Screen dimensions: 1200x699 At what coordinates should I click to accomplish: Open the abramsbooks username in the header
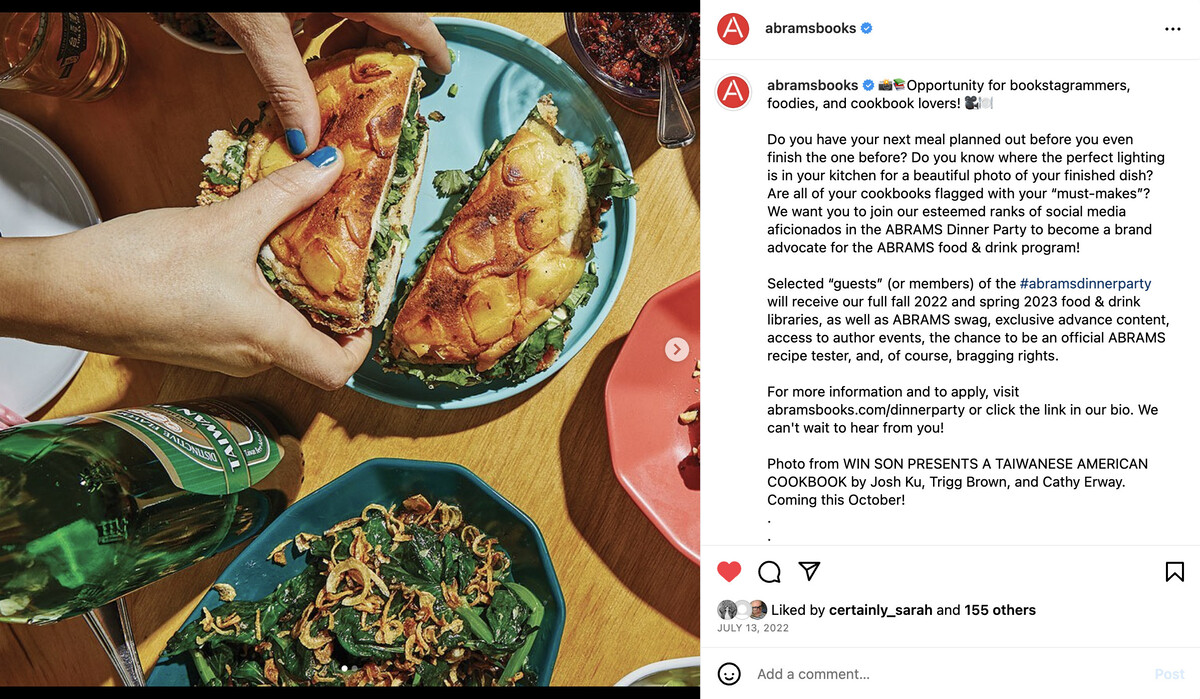pyautogui.click(x=810, y=29)
